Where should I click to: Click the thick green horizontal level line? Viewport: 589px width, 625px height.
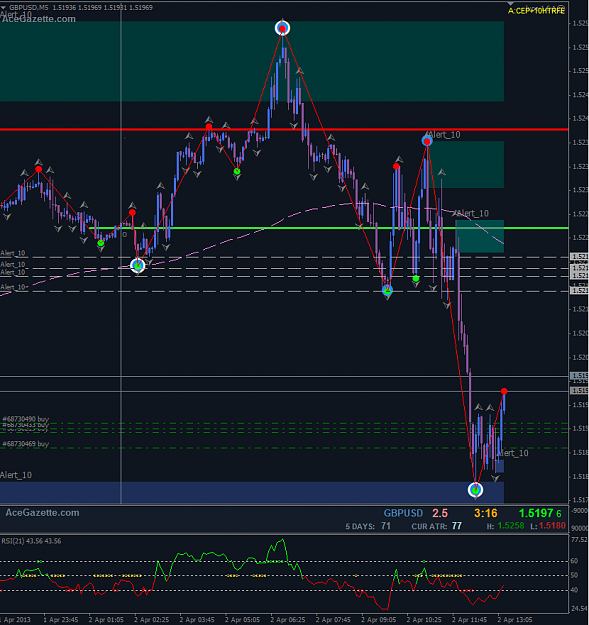point(329,228)
